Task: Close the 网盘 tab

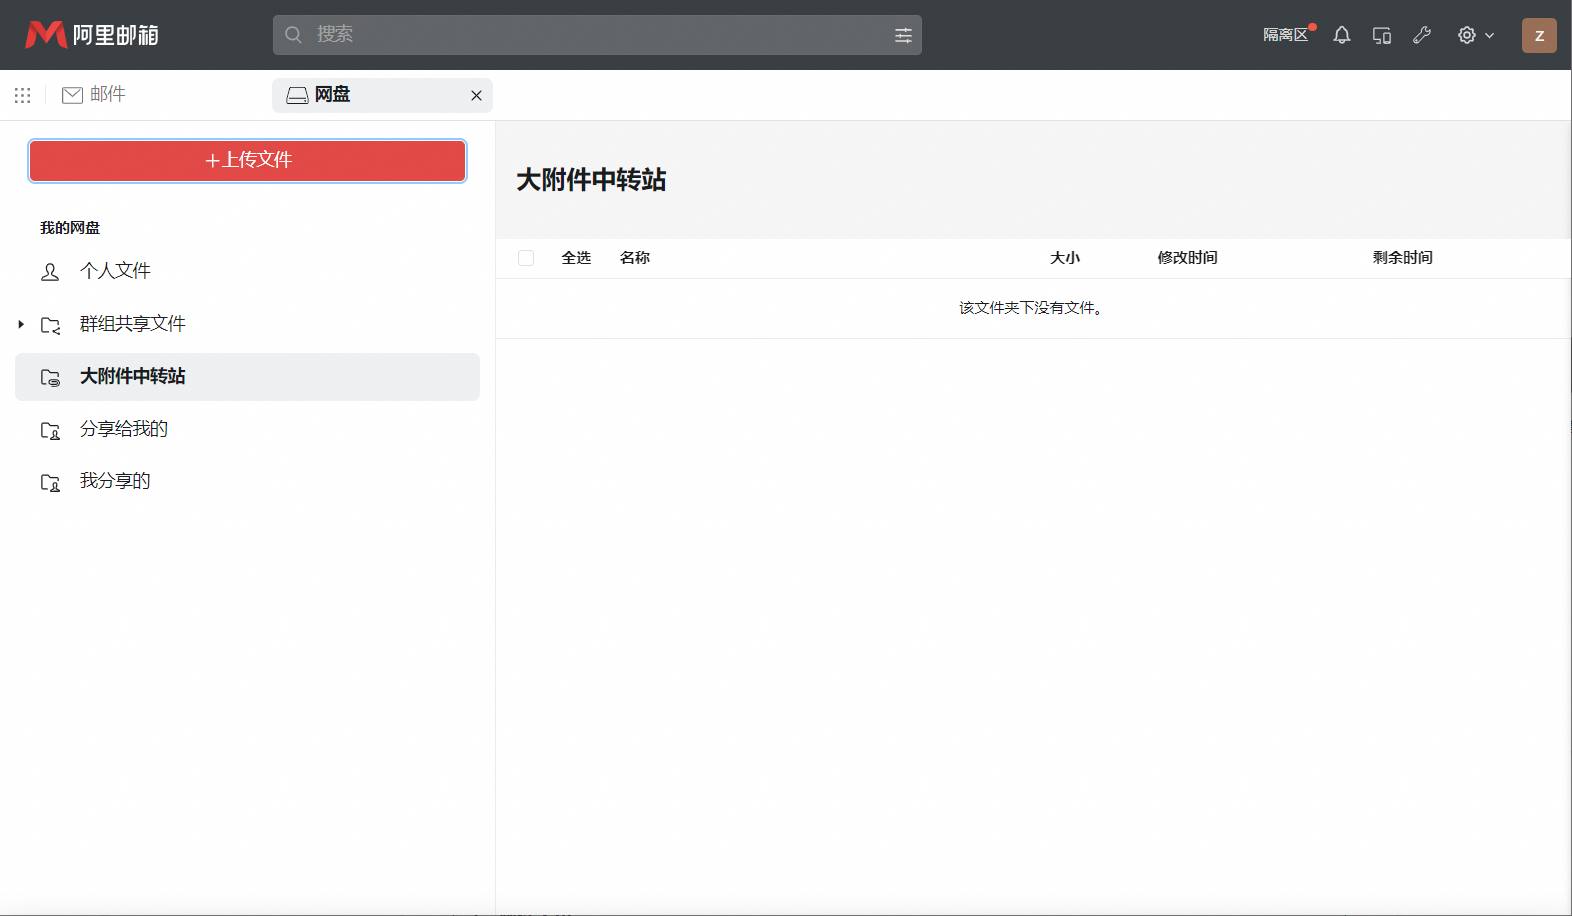Action: [476, 95]
